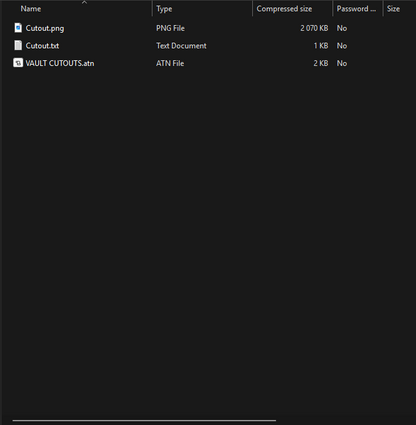Click the password No value for Cutout.png
Viewport: 416px width, 425px height.
pyautogui.click(x=342, y=28)
